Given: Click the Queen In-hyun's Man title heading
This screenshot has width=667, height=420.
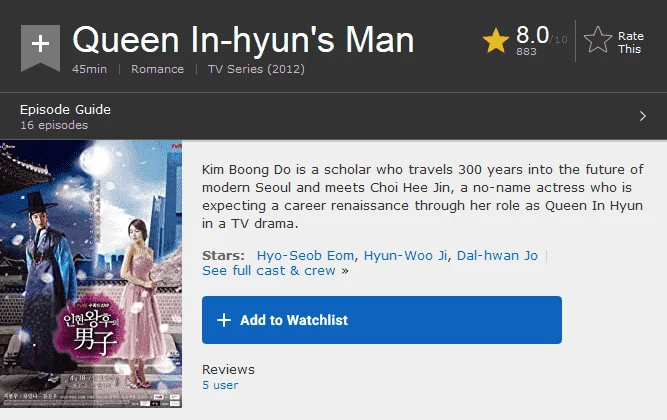Looking at the screenshot, I should coord(243,40).
